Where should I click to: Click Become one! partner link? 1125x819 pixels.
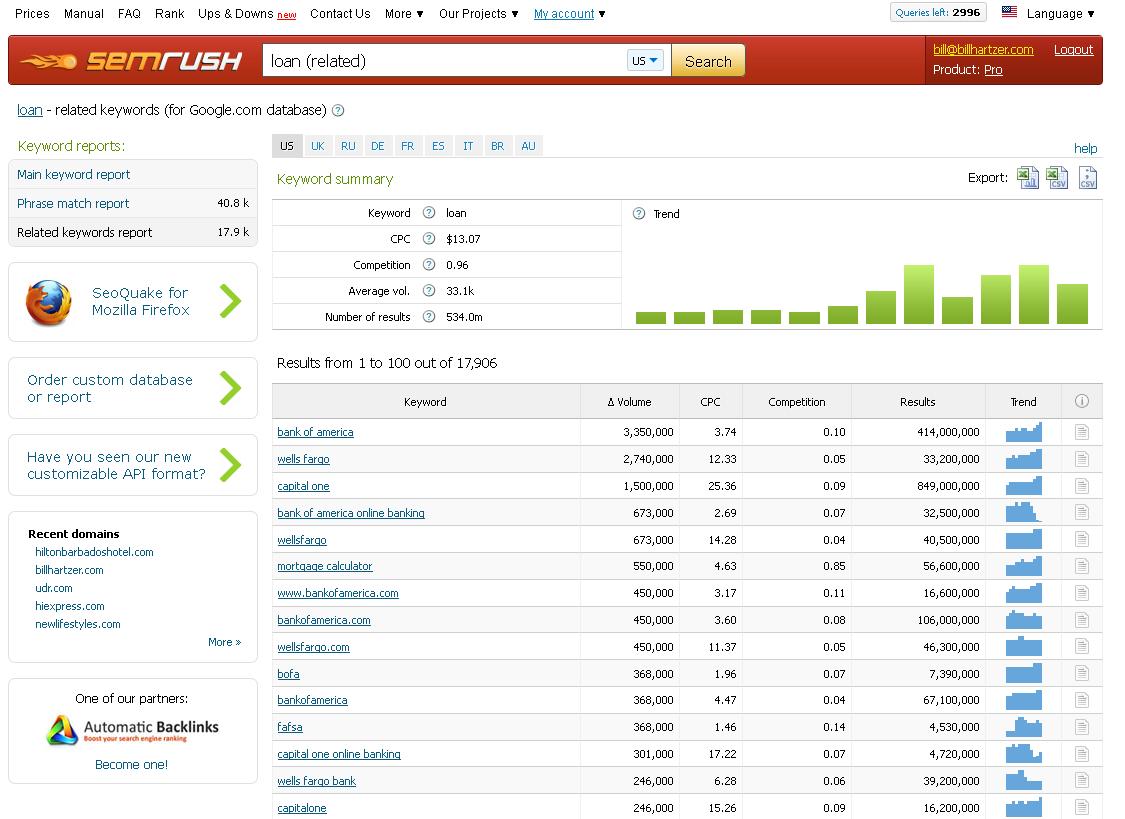131,764
